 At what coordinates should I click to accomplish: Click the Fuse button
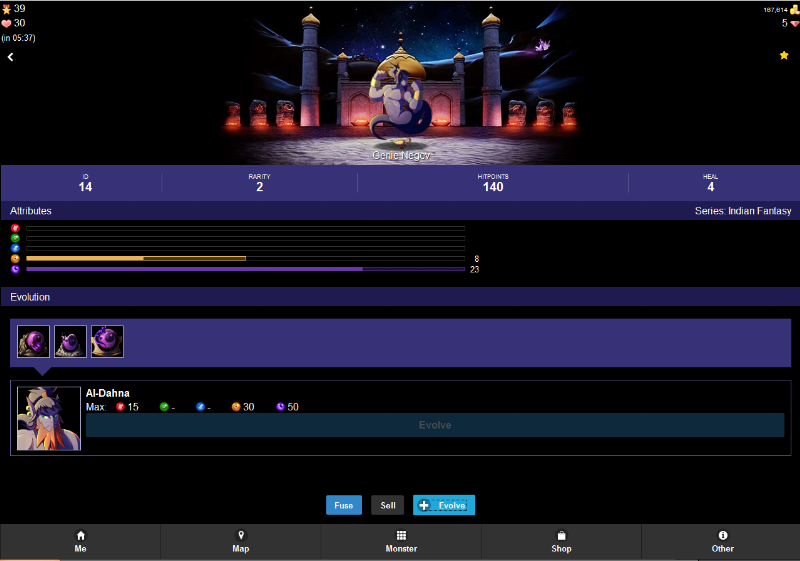[343, 505]
